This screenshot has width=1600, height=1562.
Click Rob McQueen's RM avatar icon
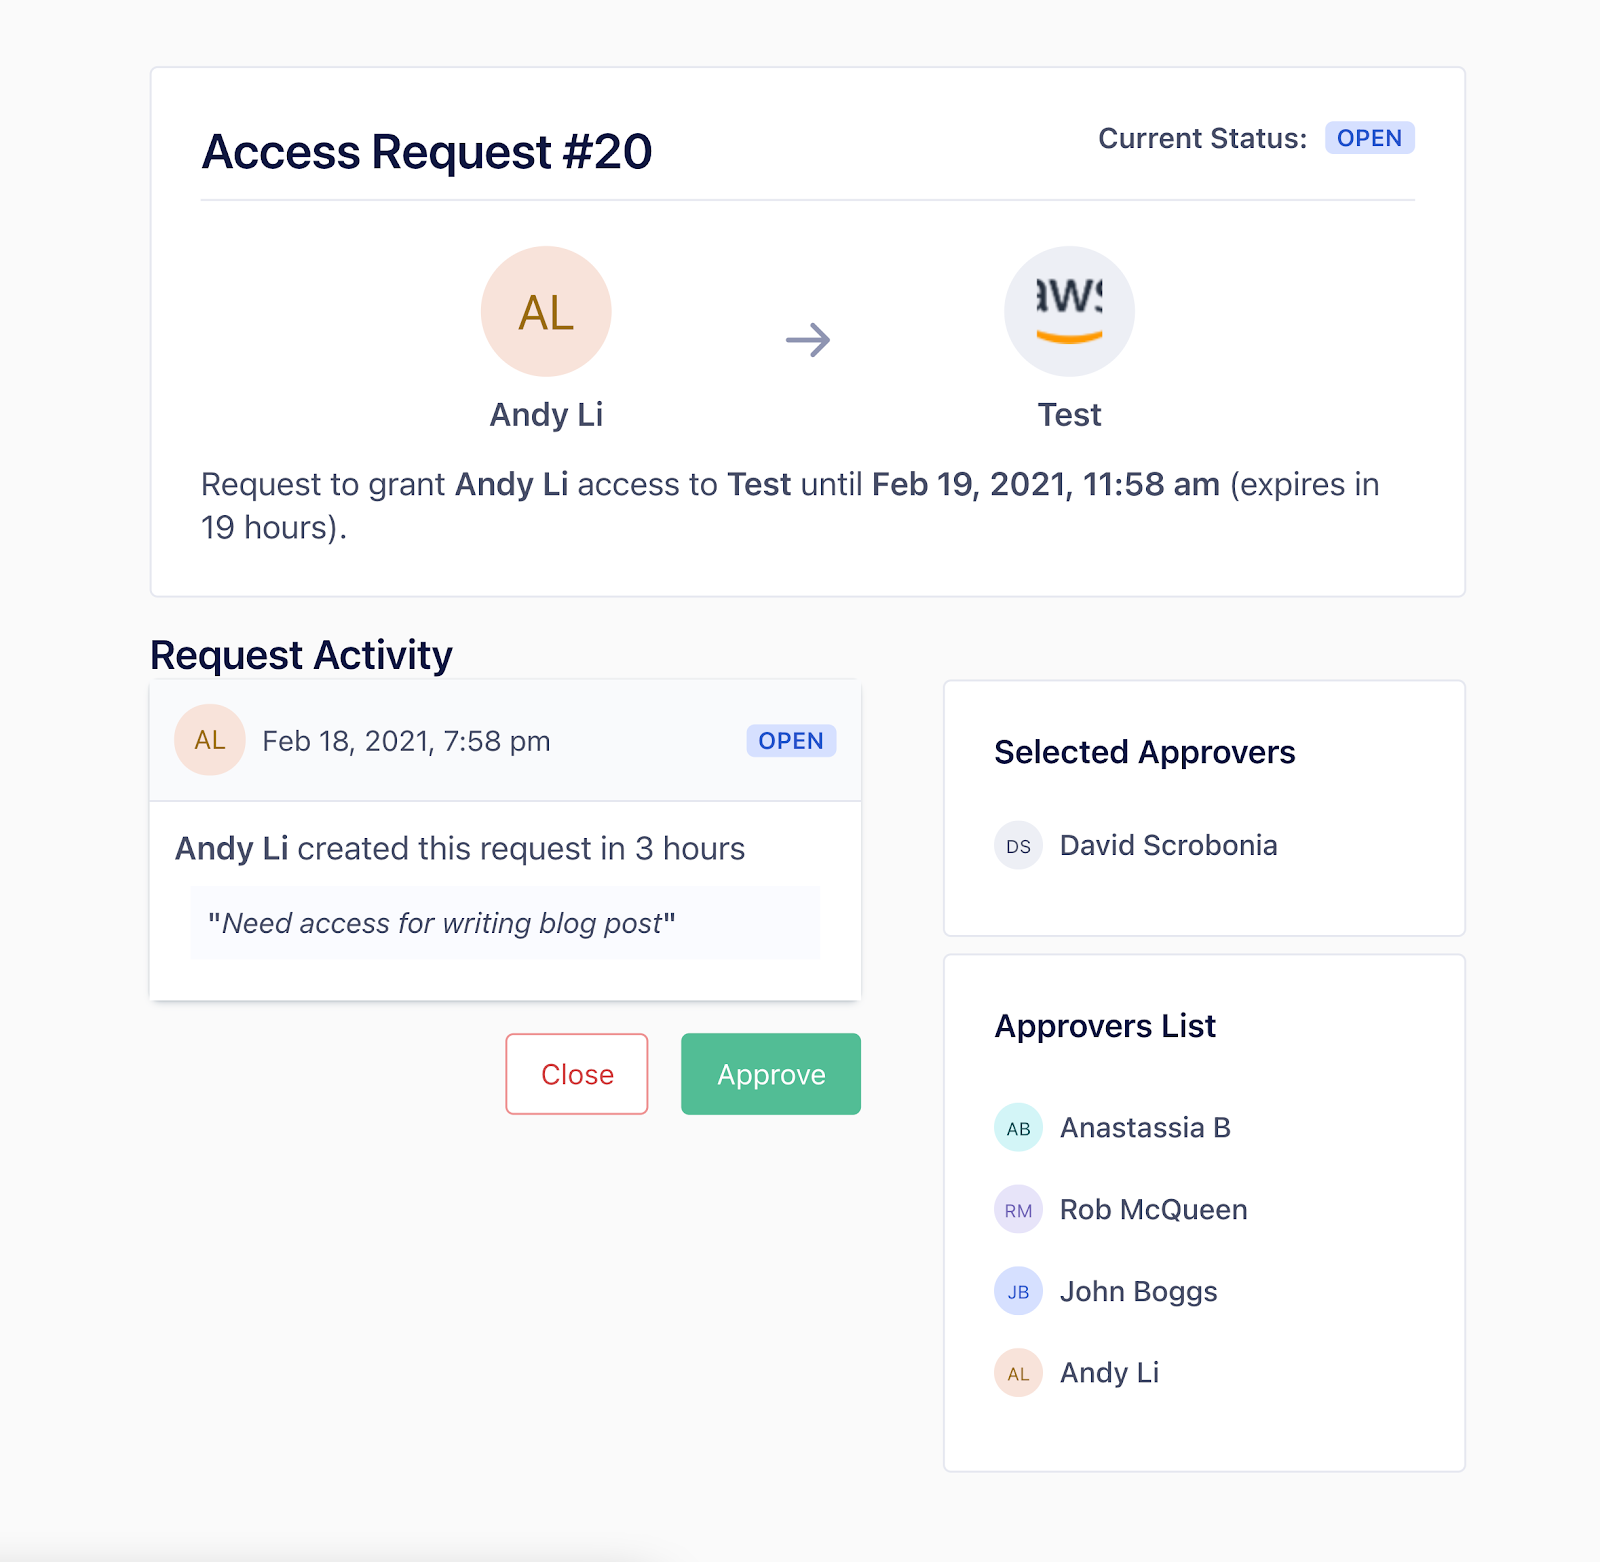(x=1017, y=1210)
